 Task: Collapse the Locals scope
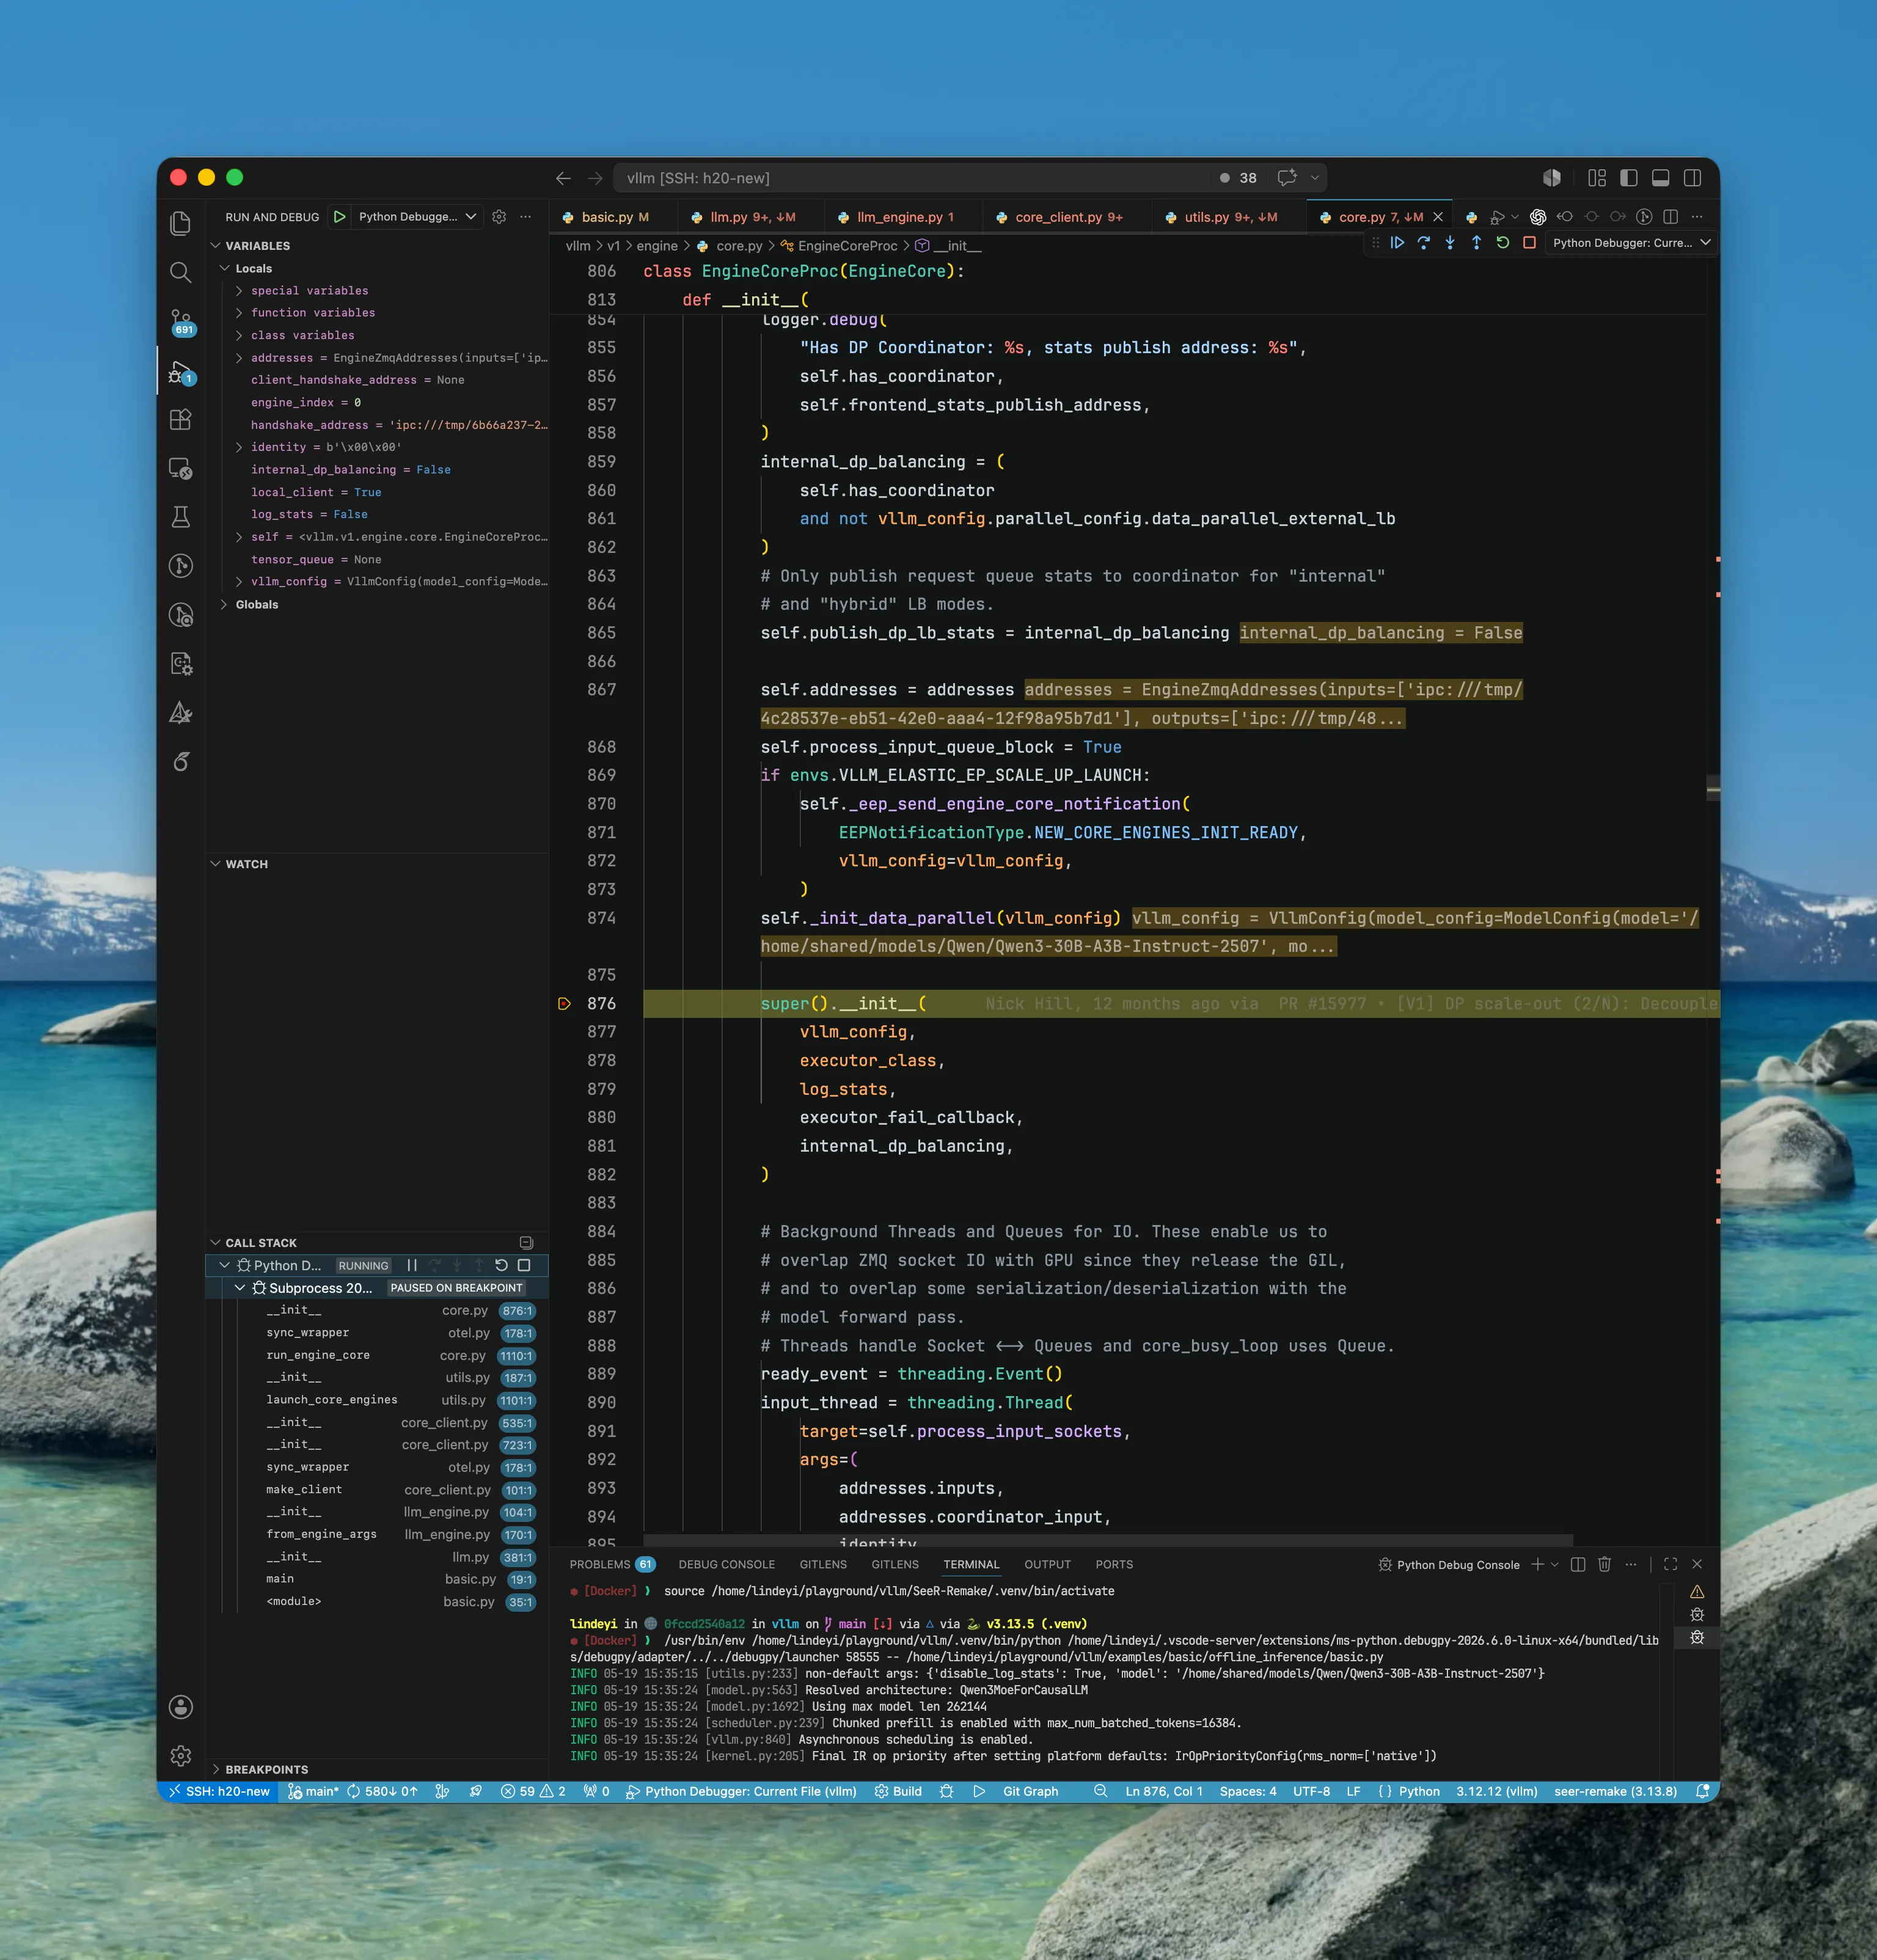[225, 268]
